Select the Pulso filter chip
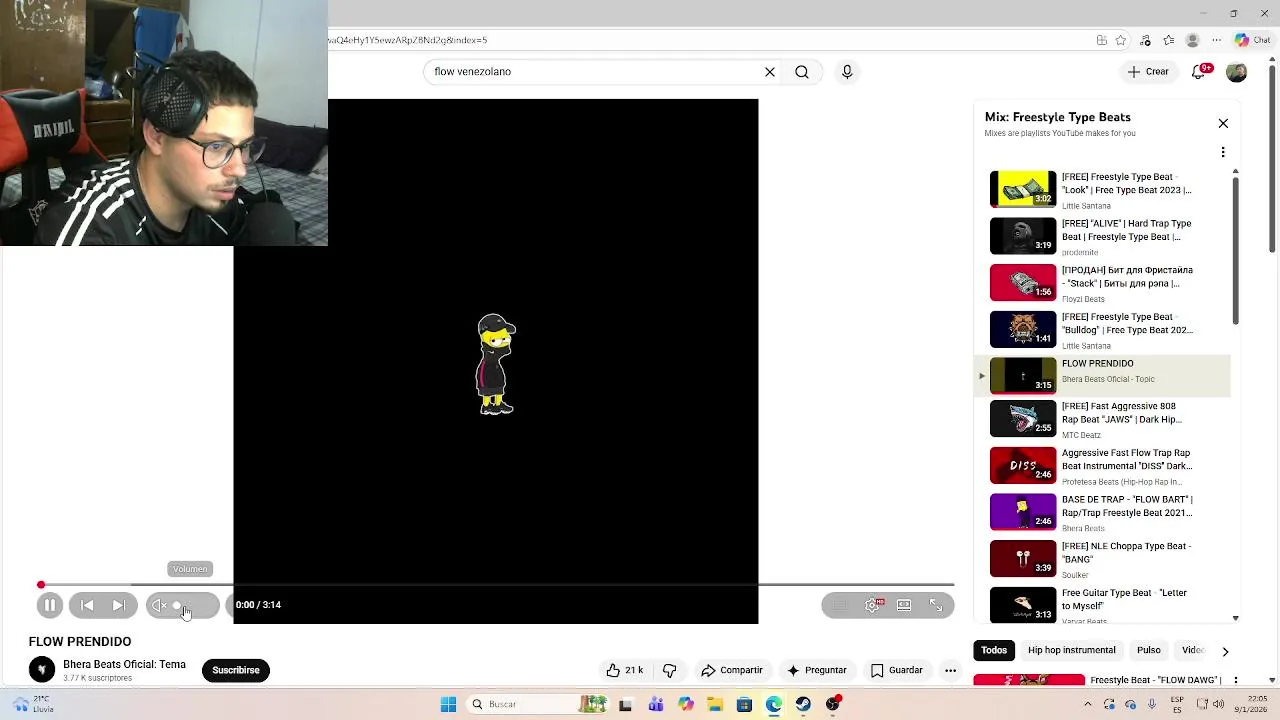 click(x=1148, y=650)
